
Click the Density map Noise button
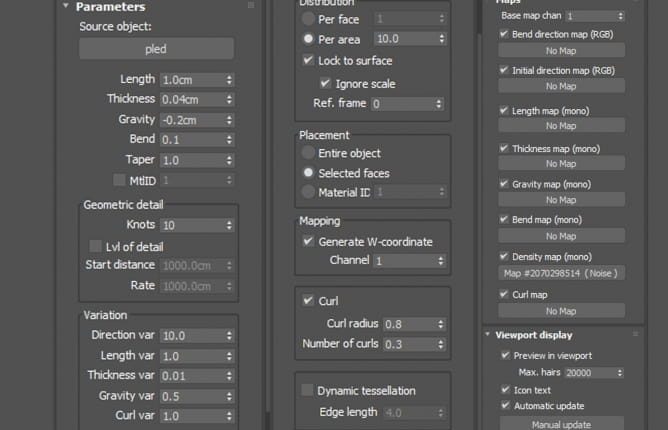(561, 273)
